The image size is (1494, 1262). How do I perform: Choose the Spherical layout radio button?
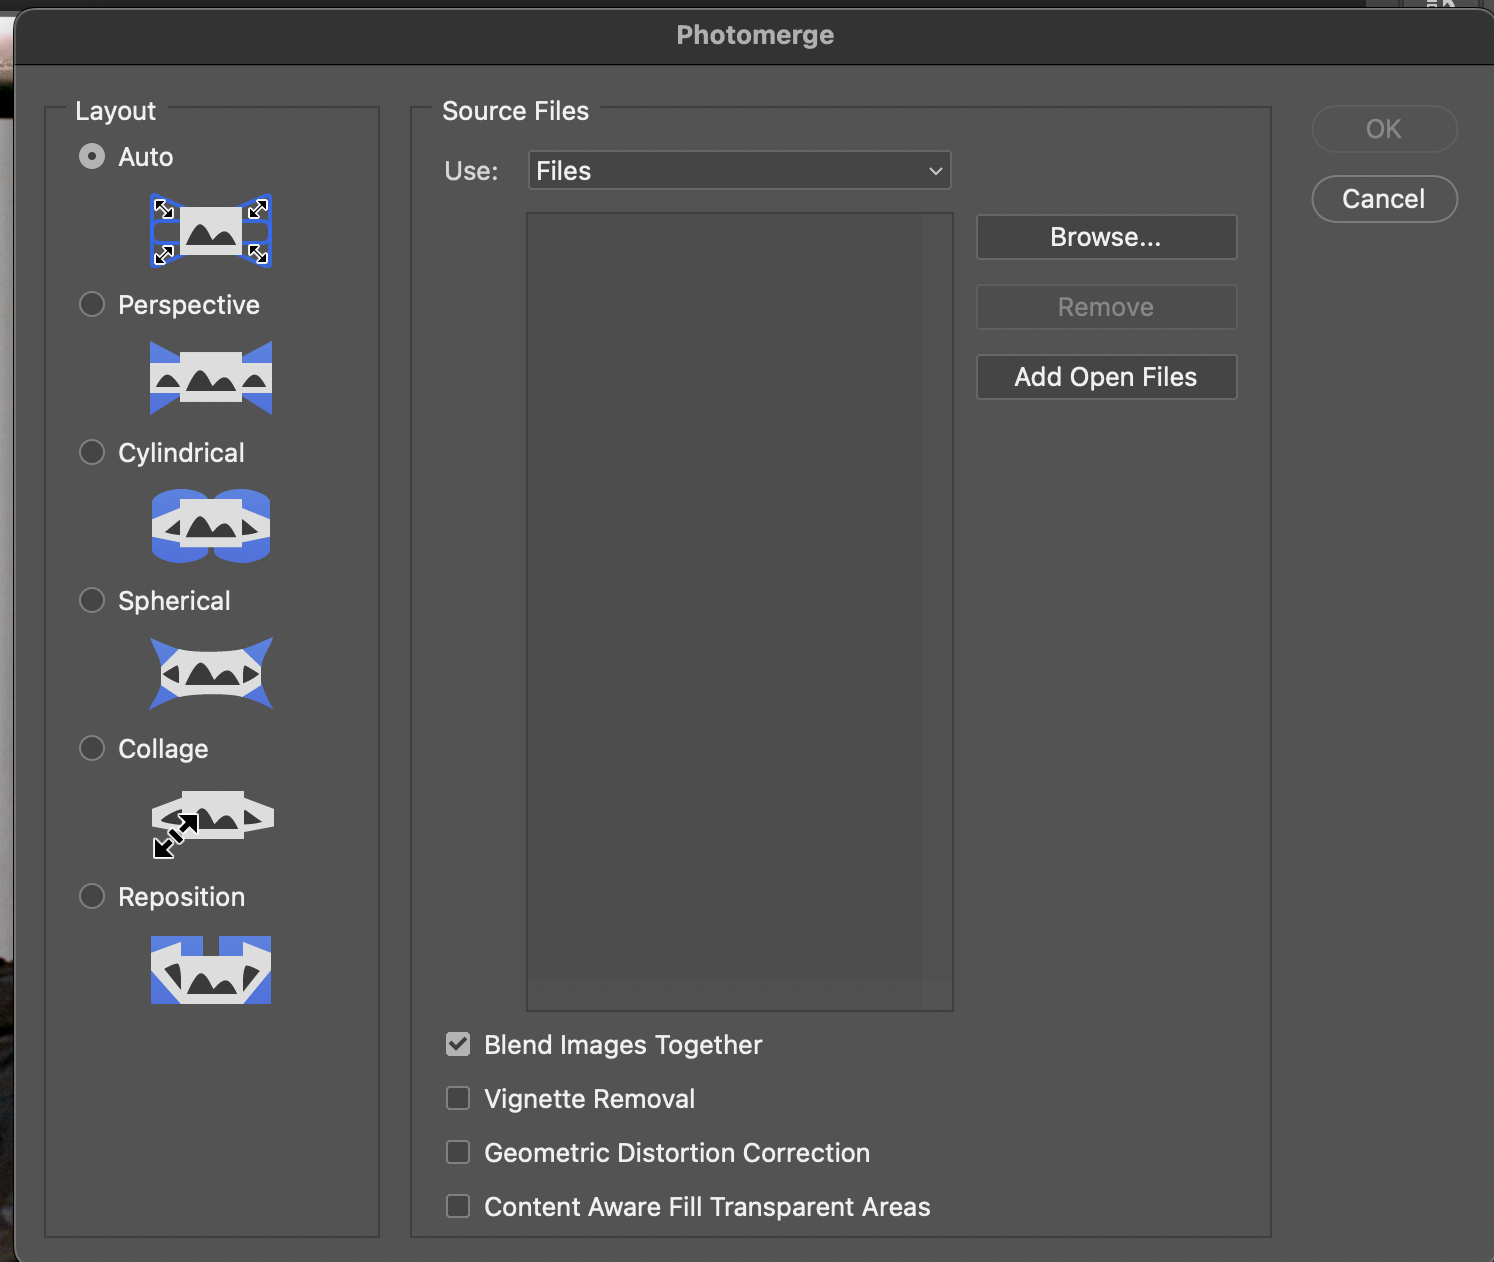tap(92, 600)
